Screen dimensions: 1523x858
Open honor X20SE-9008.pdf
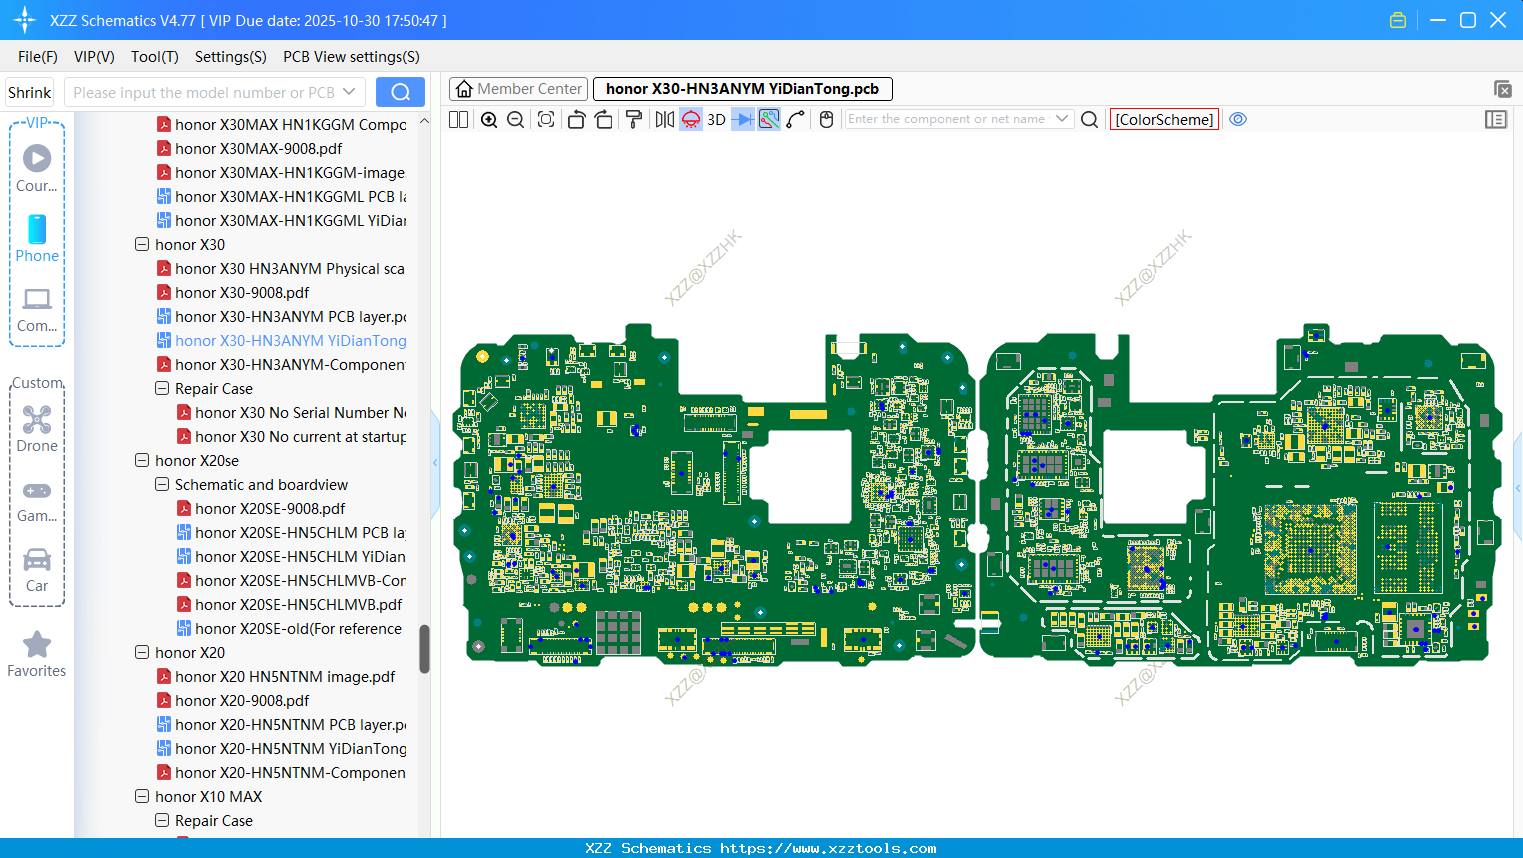click(261, 508)
